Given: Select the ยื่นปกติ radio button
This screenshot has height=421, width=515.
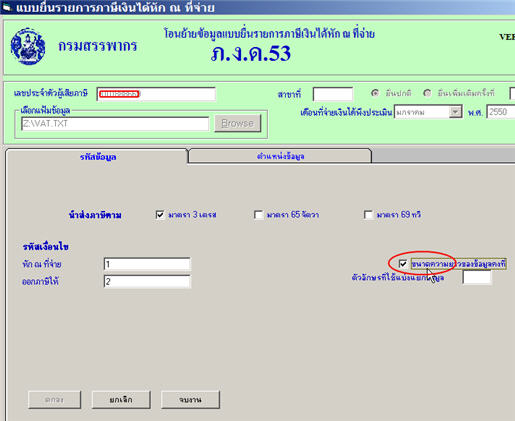Looking at the screenshot, I should pyautogui.click(x=375, y=93).
